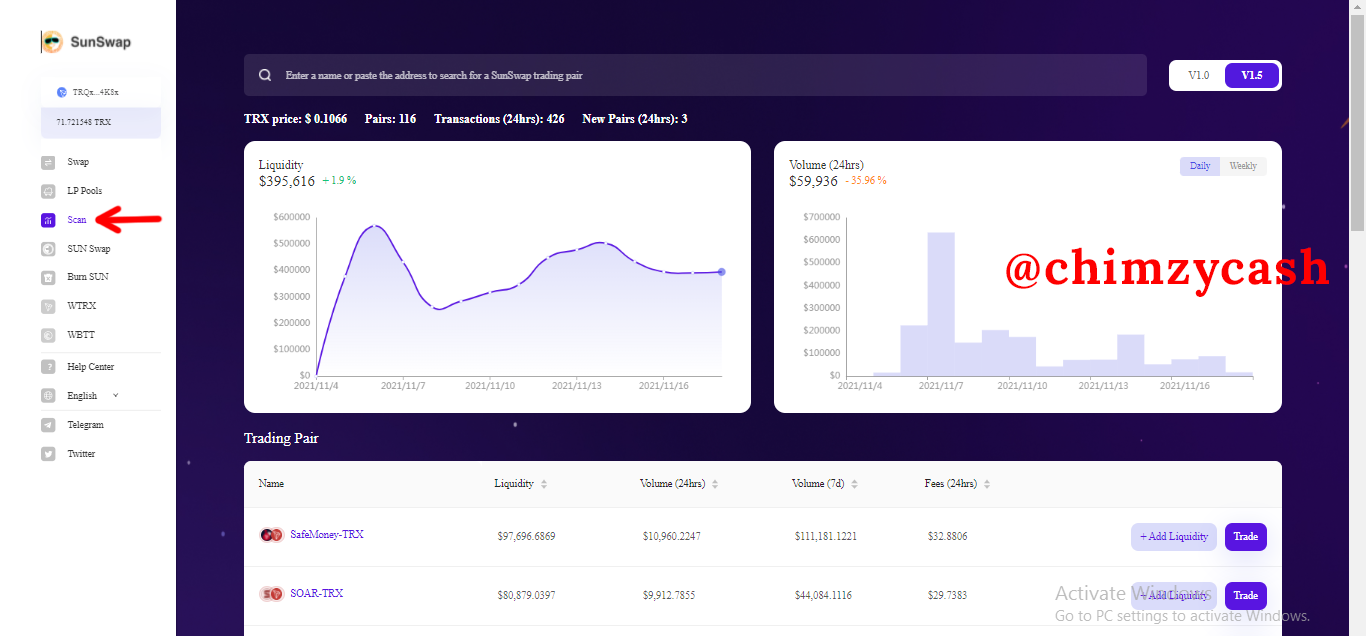Viewport: 1366px width, 636px height.
Task: Sort table by Volume (7d) arrows
Action: coord(855,484)
